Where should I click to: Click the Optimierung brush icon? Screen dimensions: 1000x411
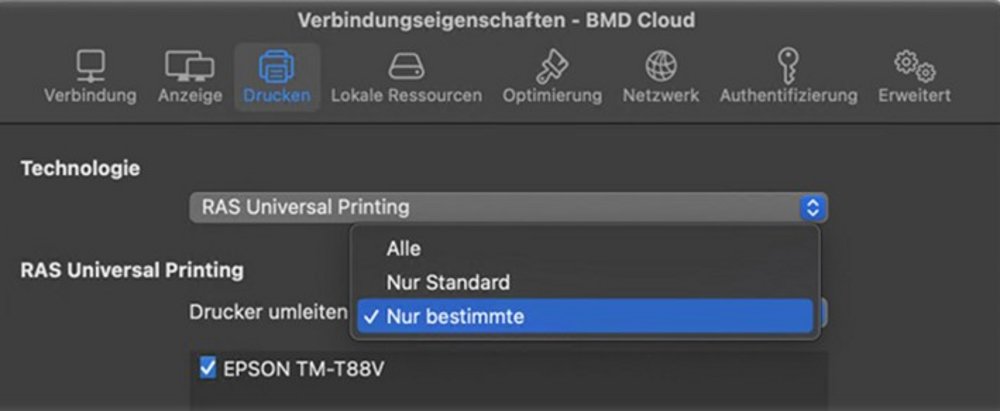tap(552, 67)
